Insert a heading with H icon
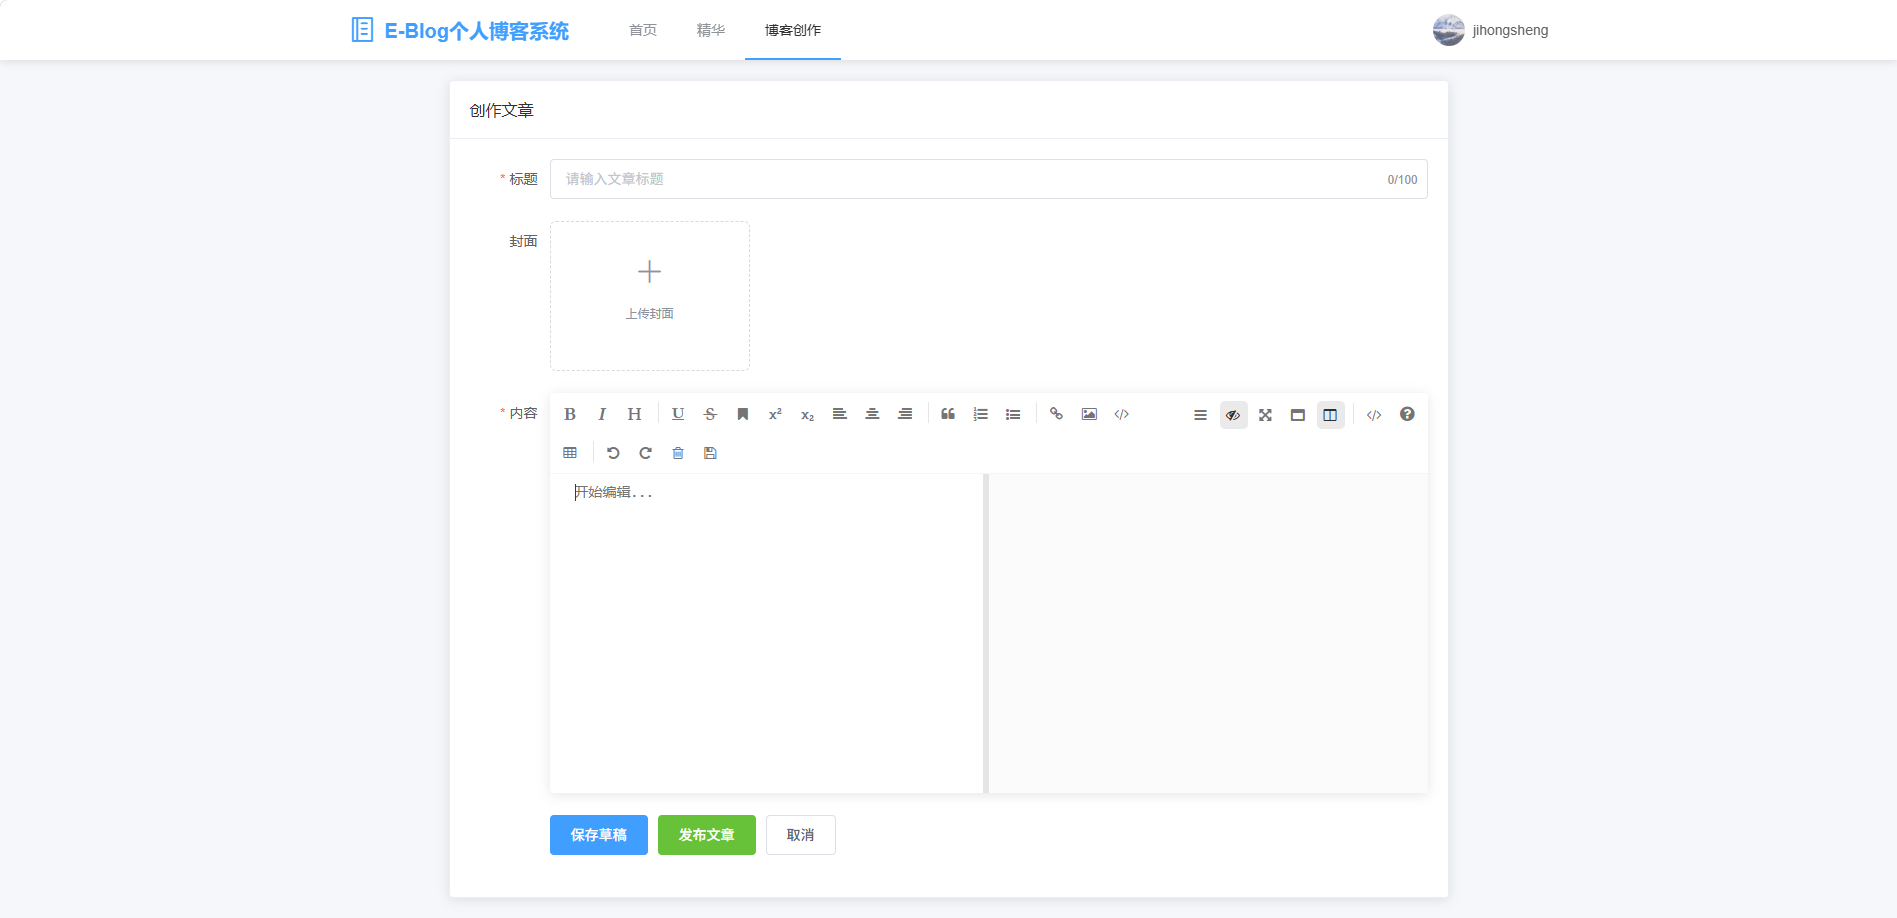 point(634,414)
